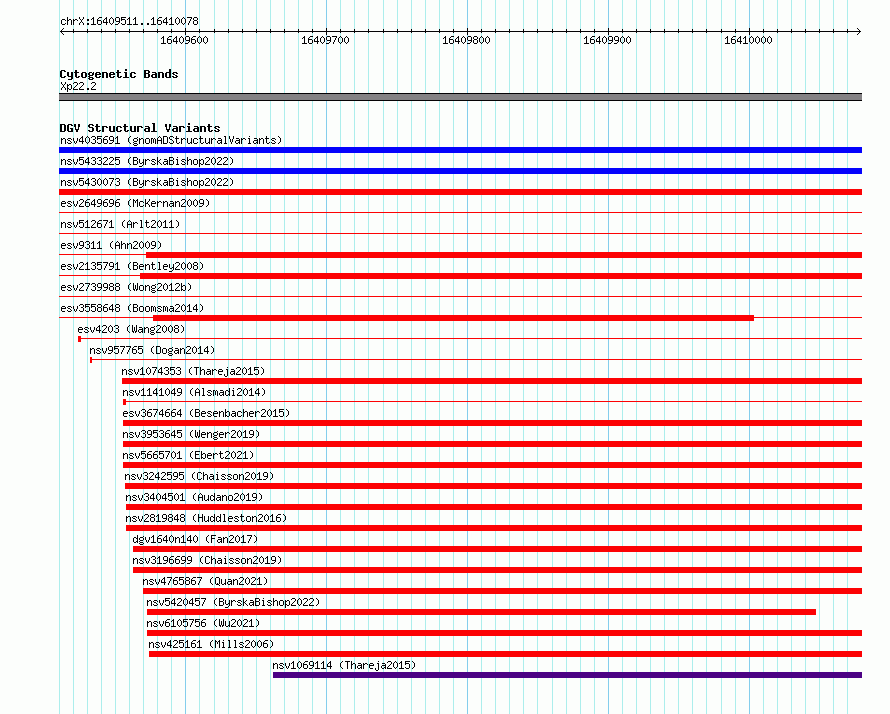Open the nsv3953645 Wenger2019 label
Screen dimensions: 890x714
coord(191,434)
